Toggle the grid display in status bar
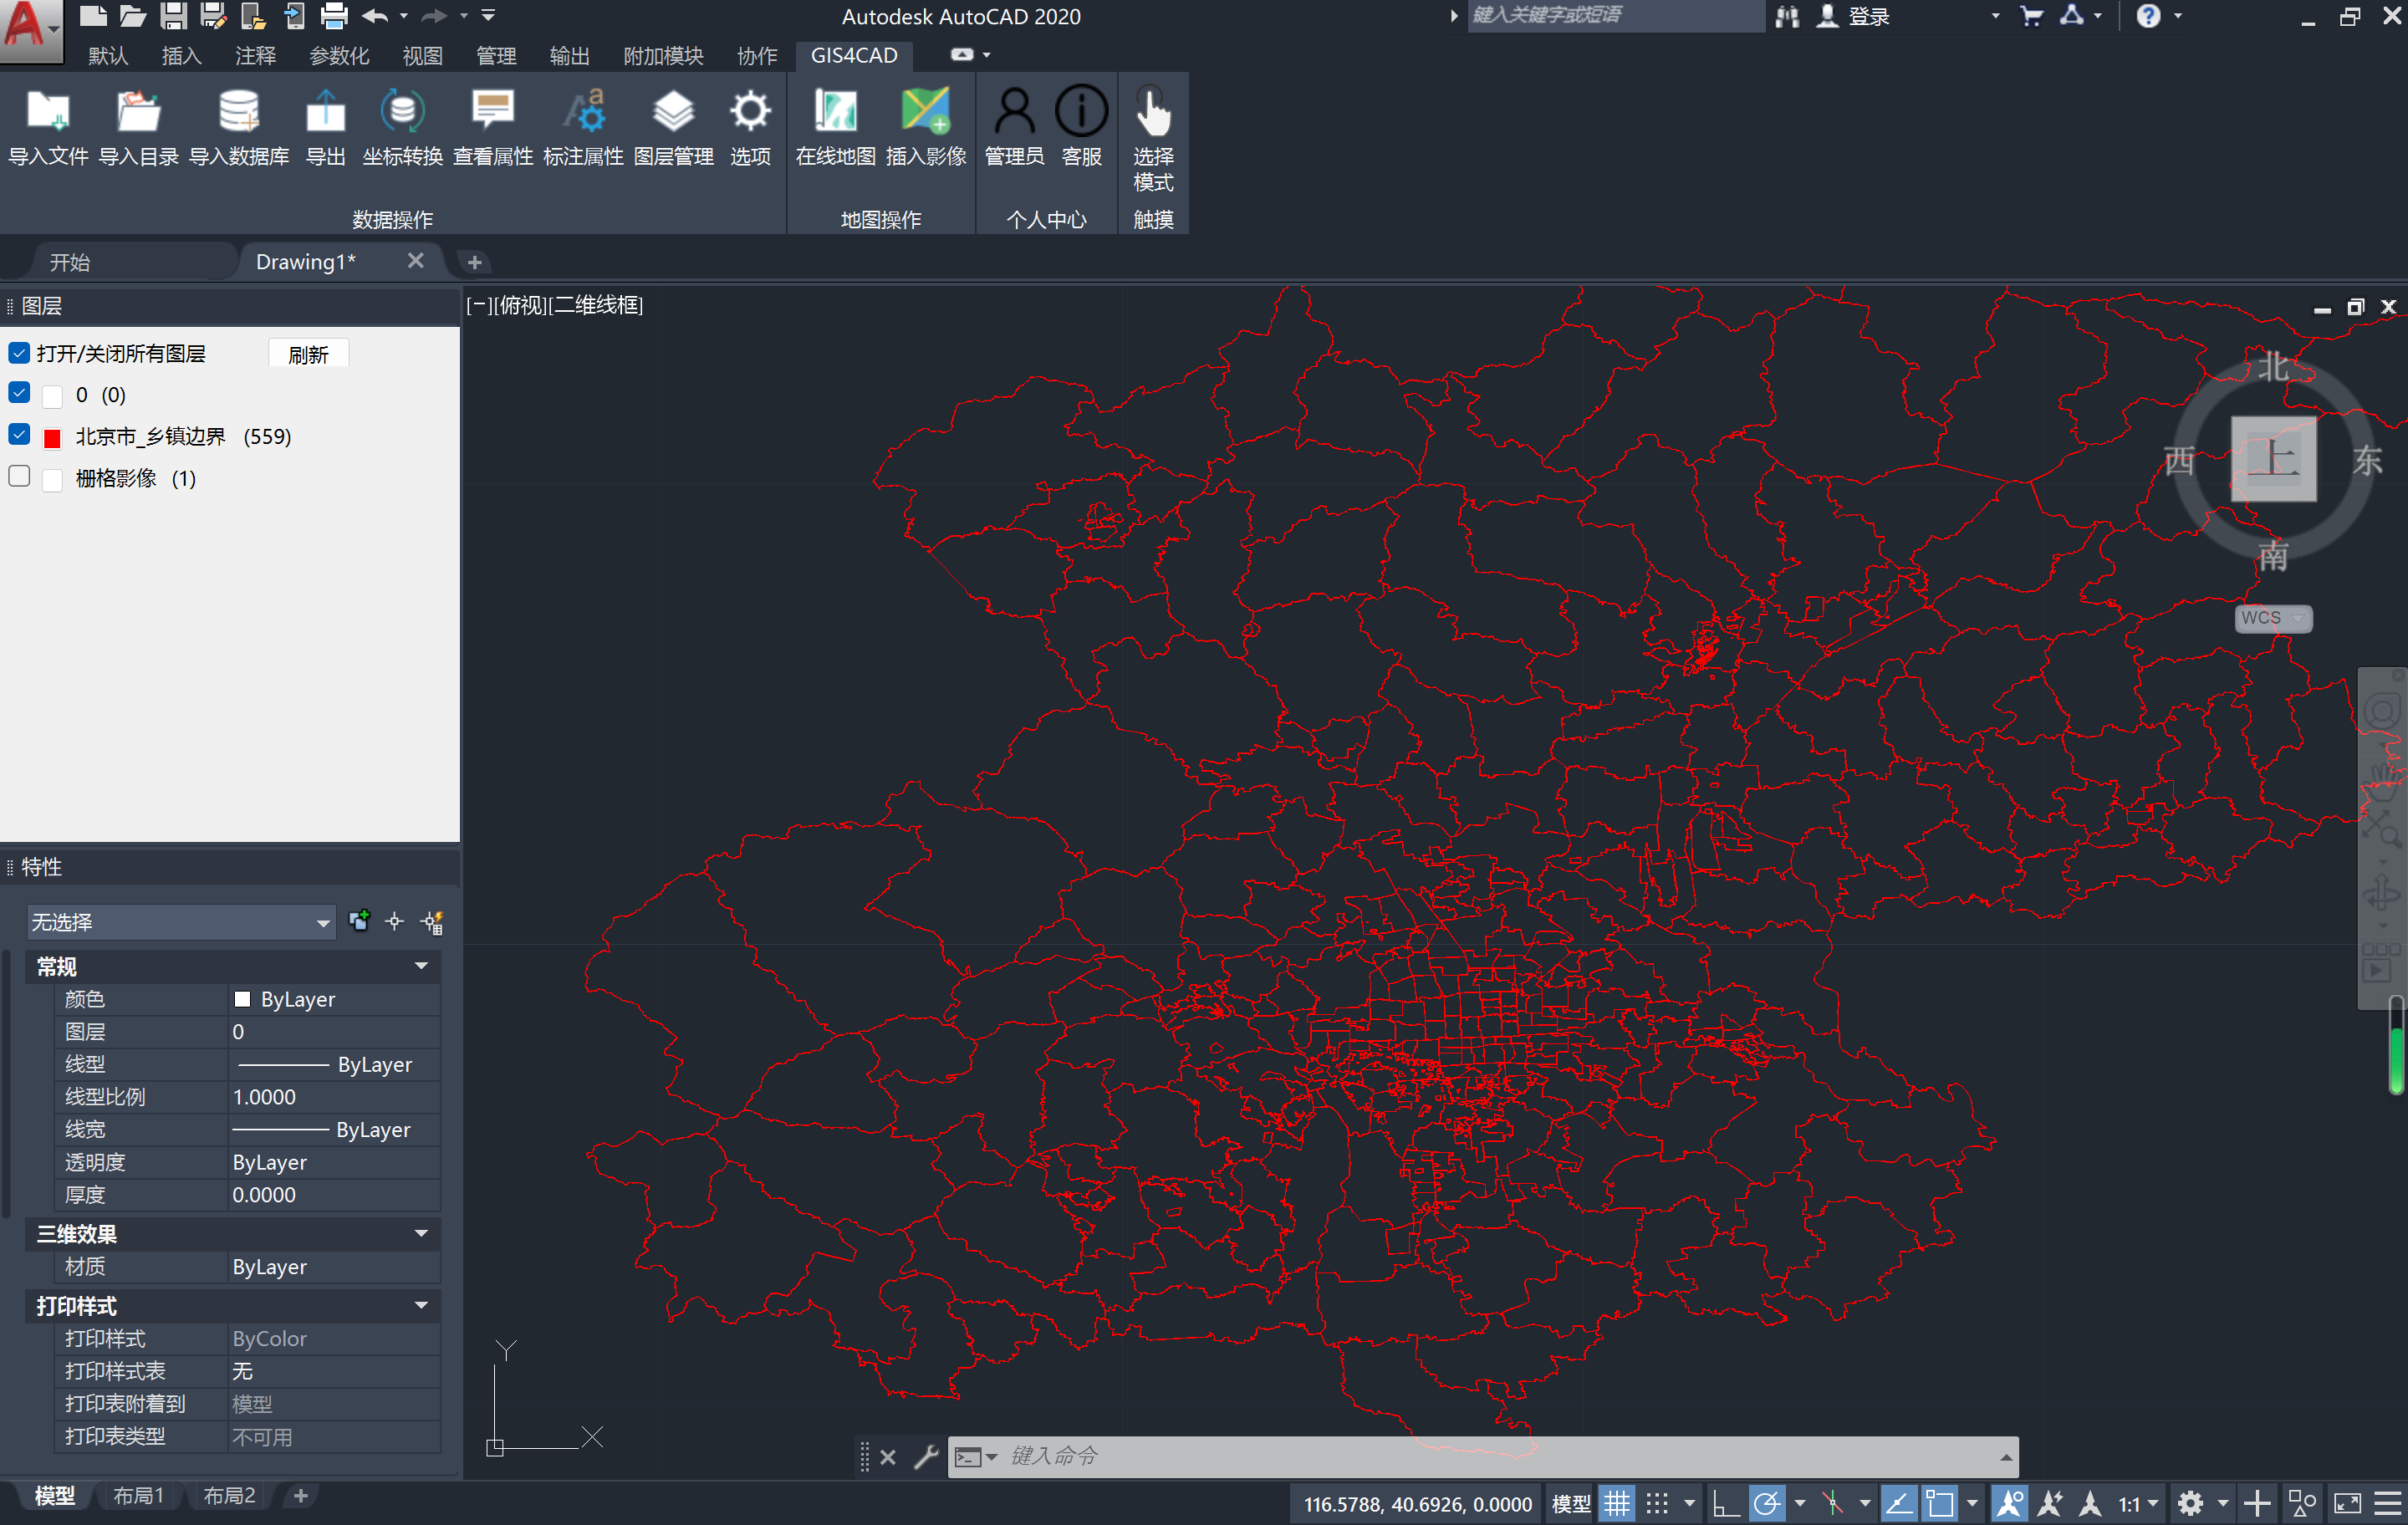This screenshot has width=2408, height=1525. tap(1617, 1503)
